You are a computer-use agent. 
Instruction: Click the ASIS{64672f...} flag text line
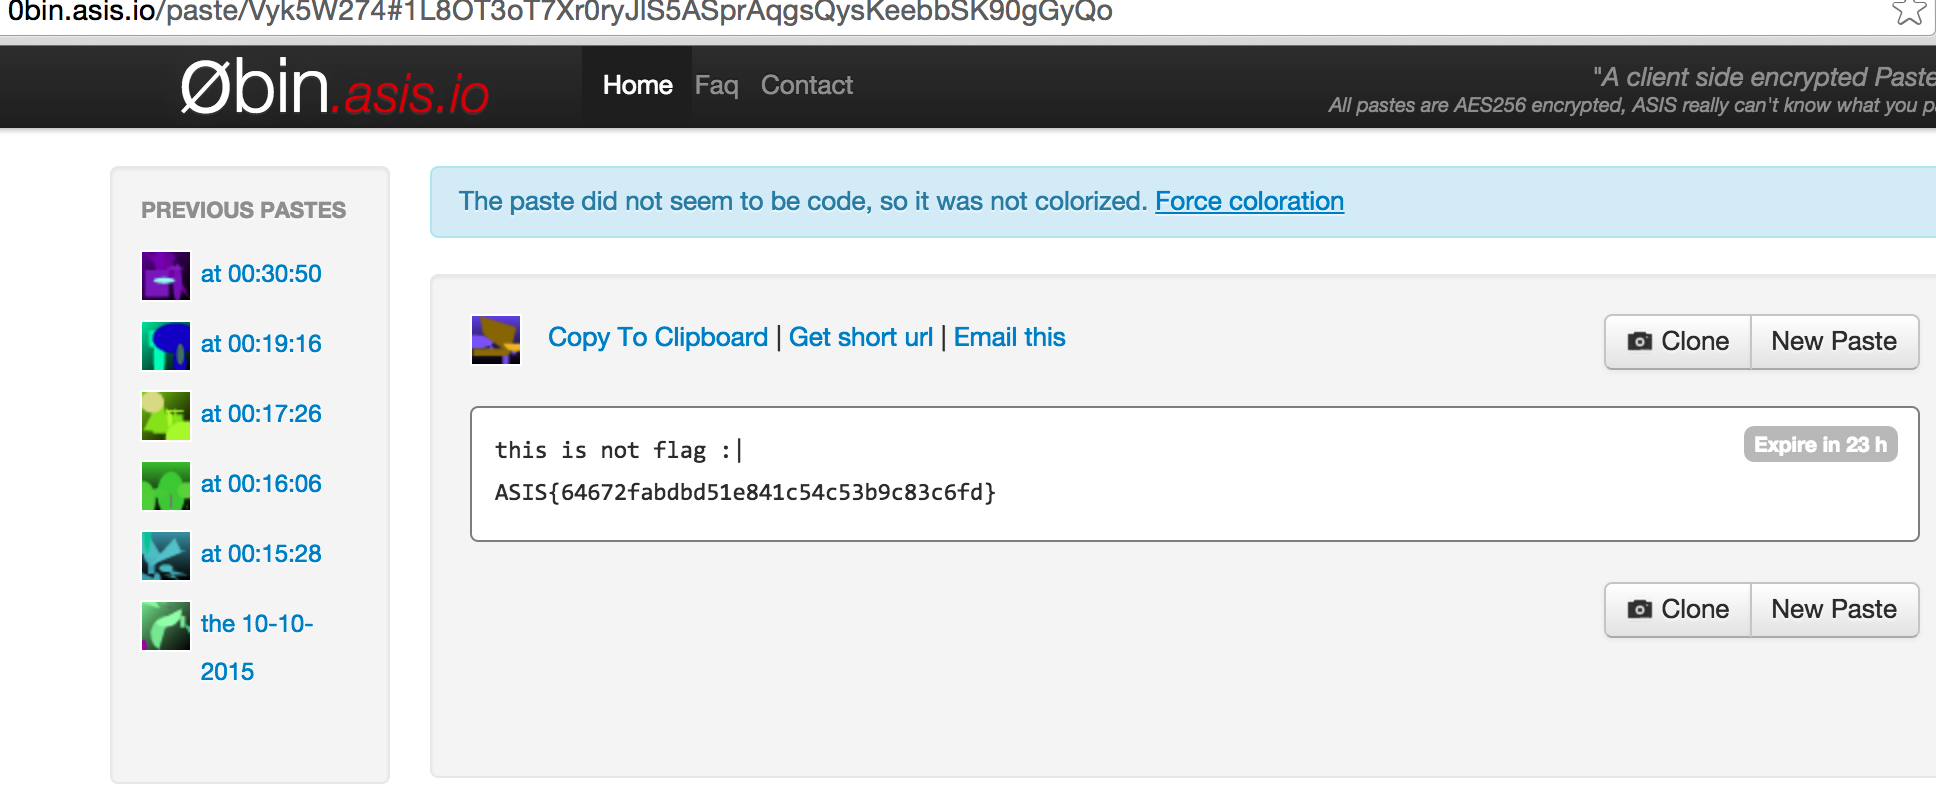pos(745,492)
